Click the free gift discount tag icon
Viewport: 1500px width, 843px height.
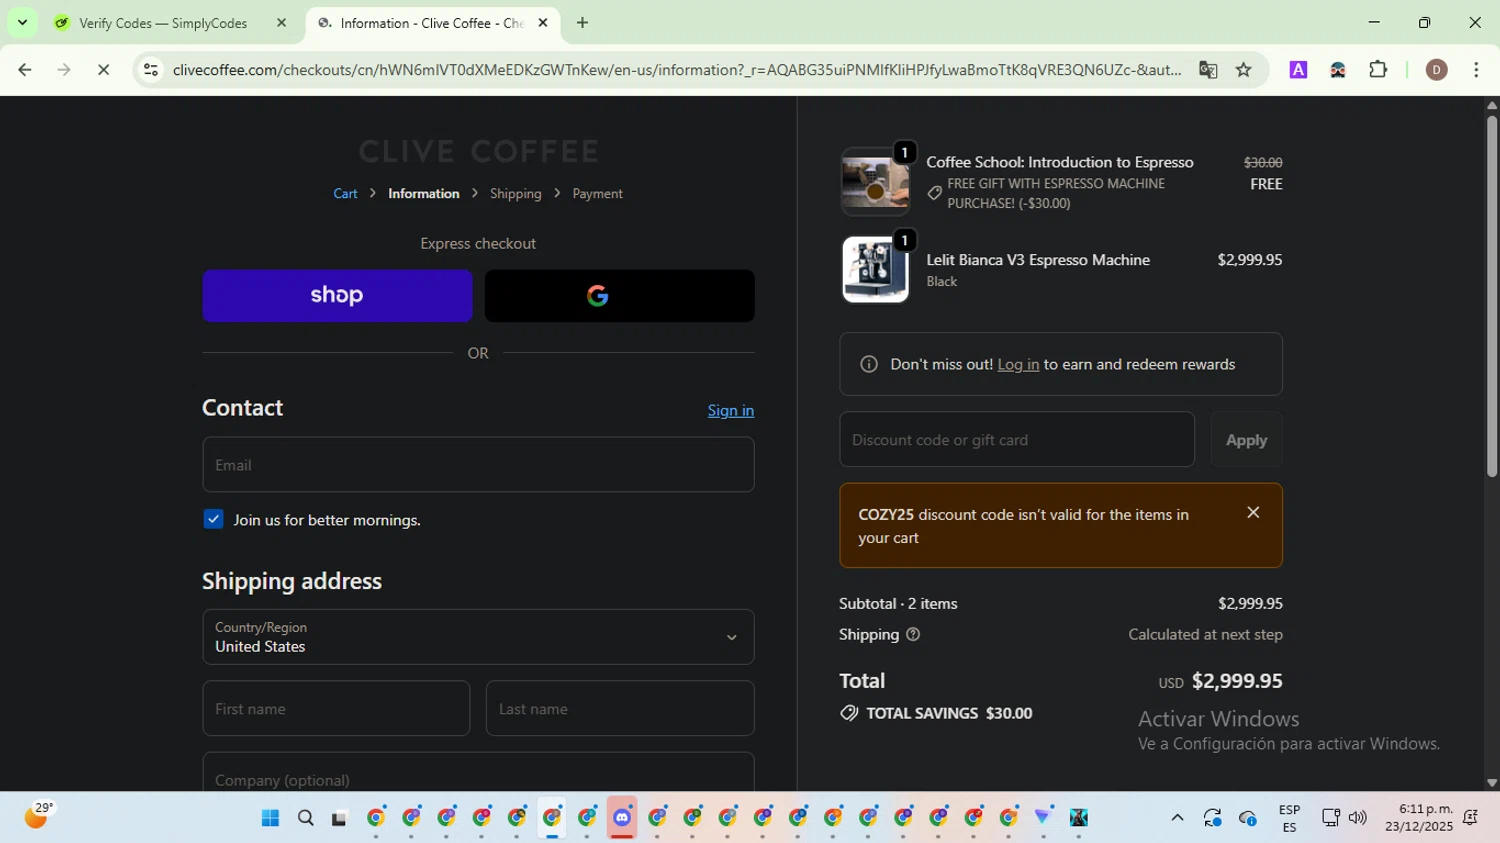click(x=934, y=193)
